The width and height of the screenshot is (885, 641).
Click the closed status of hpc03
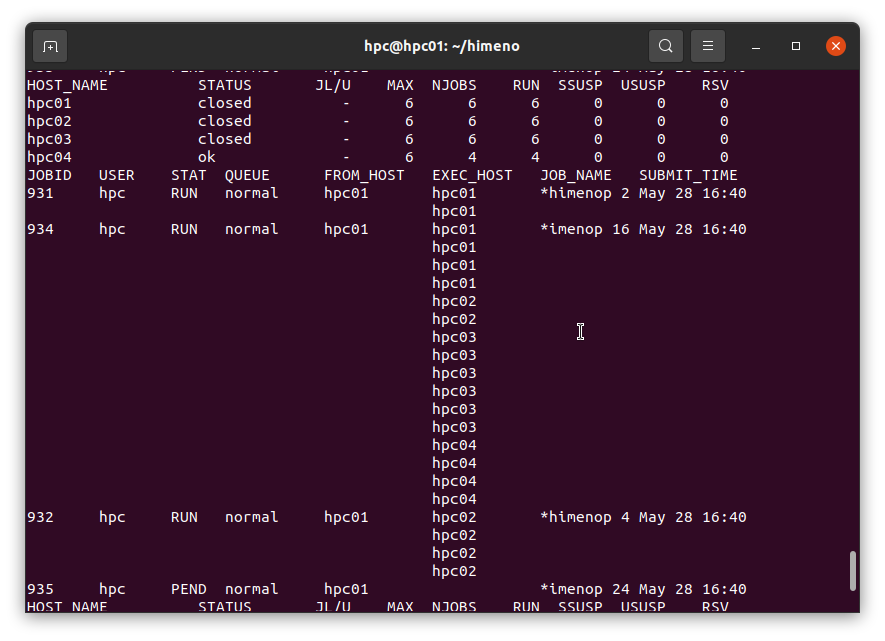pyautogui.click(x=225, y=139)
